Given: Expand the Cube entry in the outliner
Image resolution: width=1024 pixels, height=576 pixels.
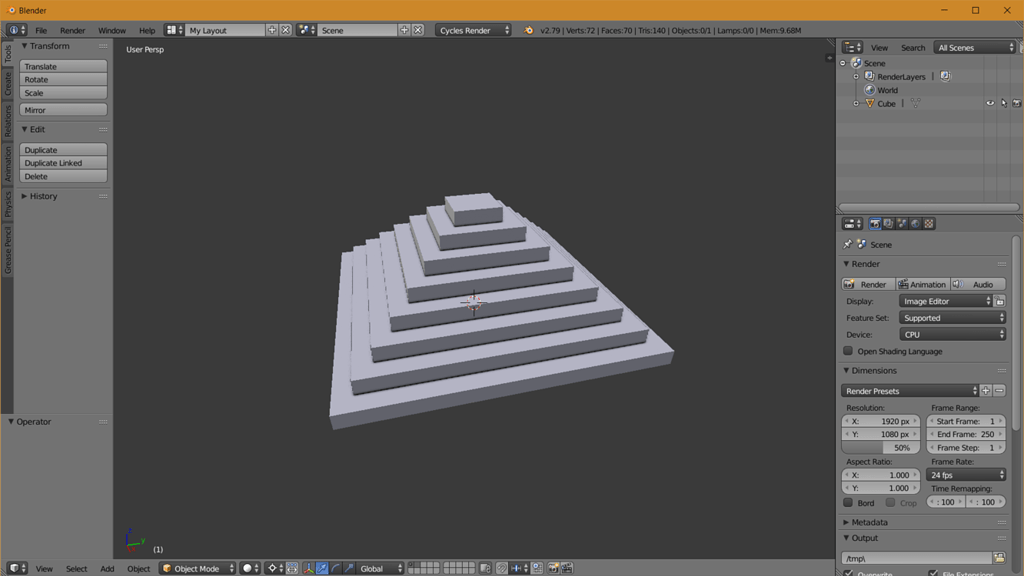Looking at the screenshot, I should click(857, 103).
